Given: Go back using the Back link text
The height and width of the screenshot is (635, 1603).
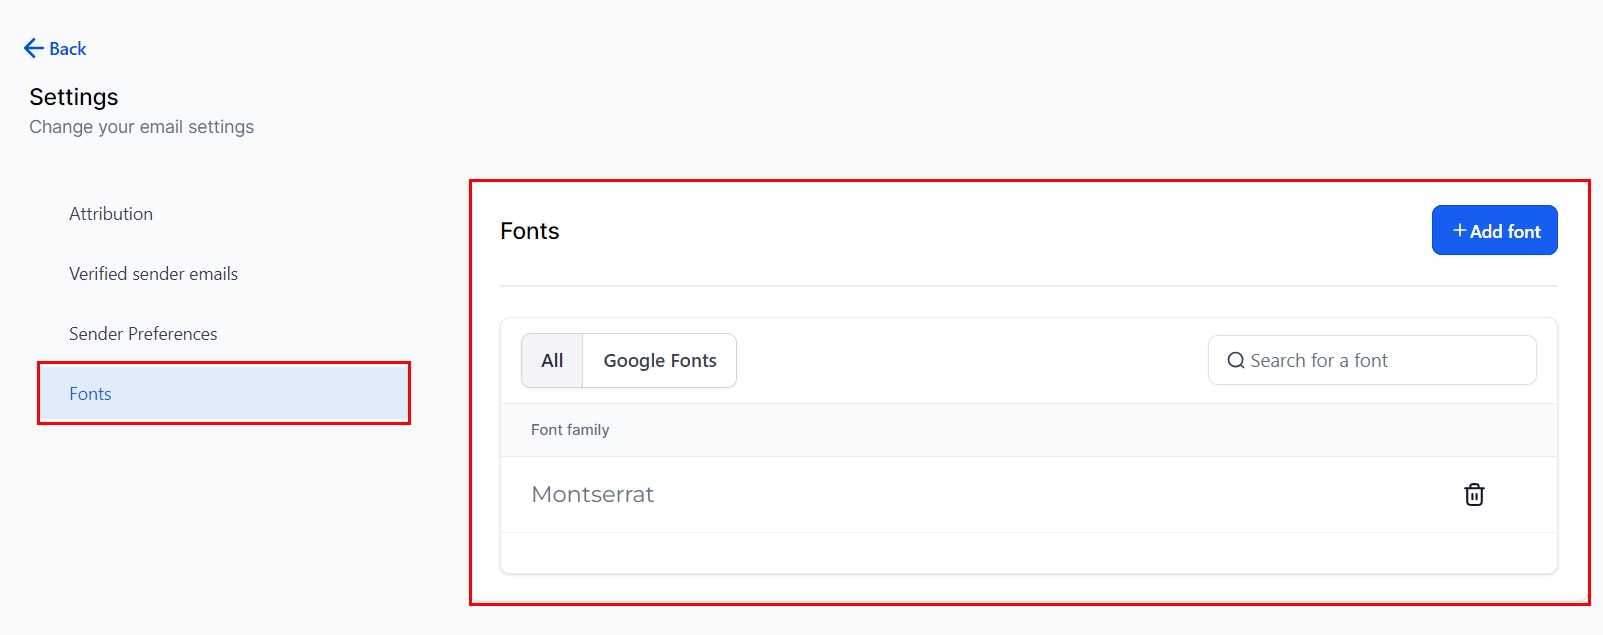Looking at the screenshot, I should 68,49.
